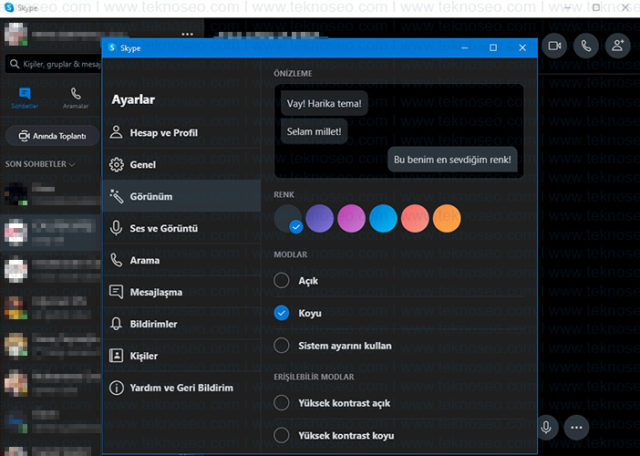Start an audio call in main Skype window

pos(586,46)
